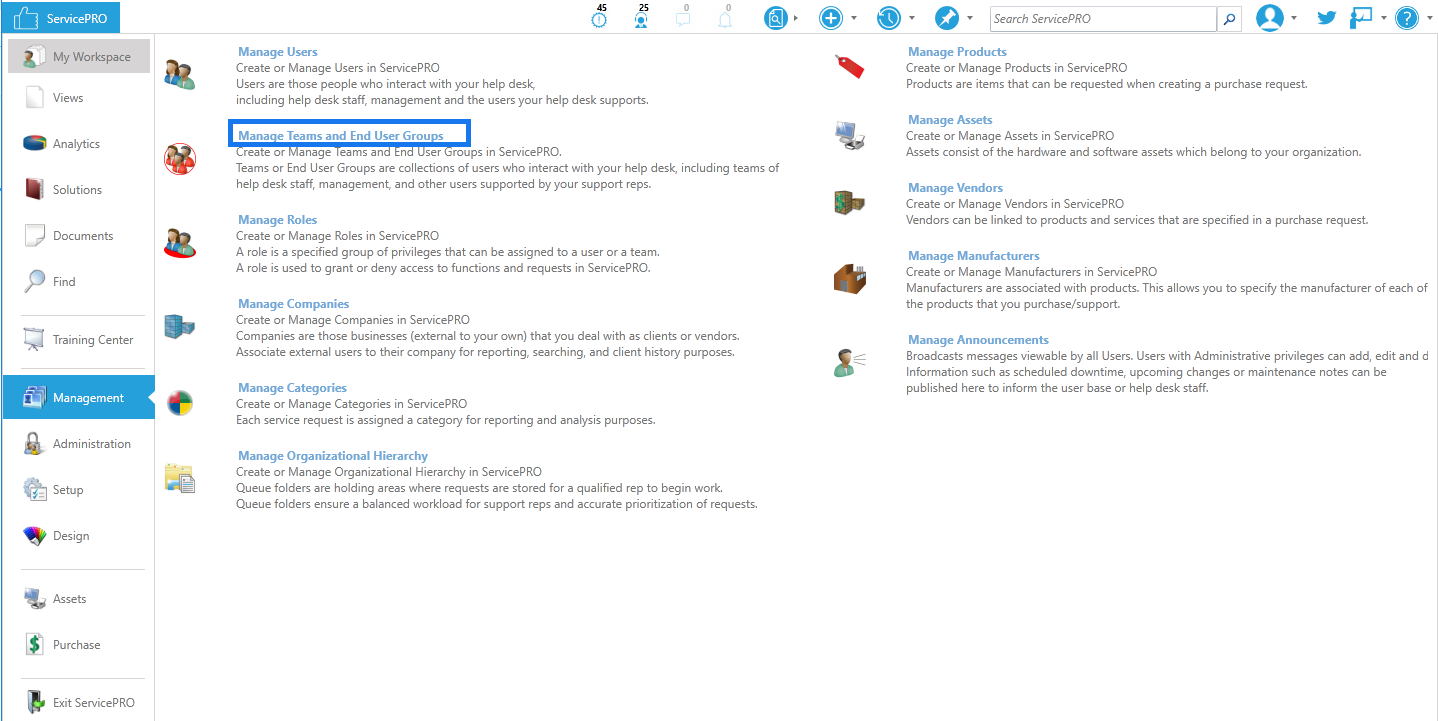Open My Workspace in sidebar
1438x721 pixels.
coord(79,57)
